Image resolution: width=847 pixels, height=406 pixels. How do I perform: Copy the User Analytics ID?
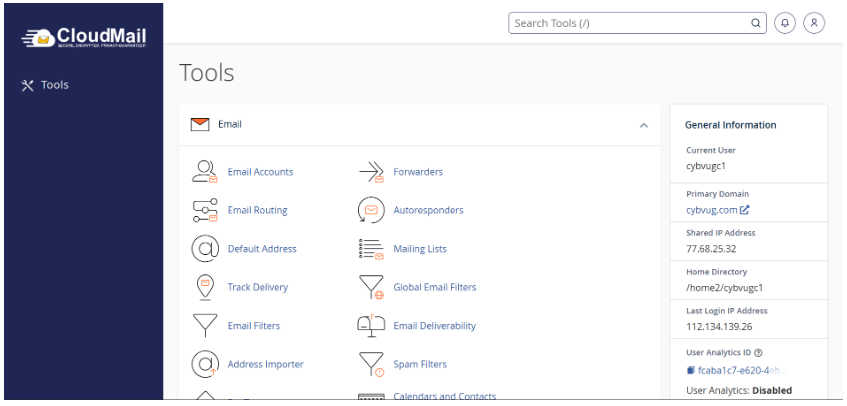(690, 370)
